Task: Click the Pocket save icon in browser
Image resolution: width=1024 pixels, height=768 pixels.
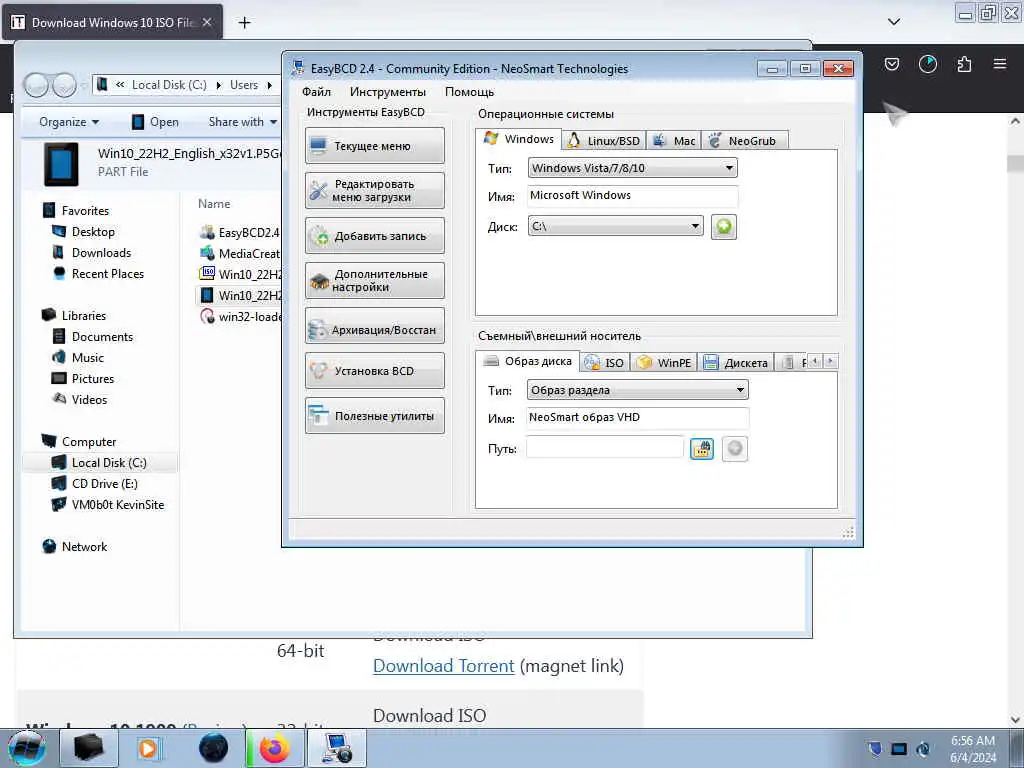Action: coord(891,64)
